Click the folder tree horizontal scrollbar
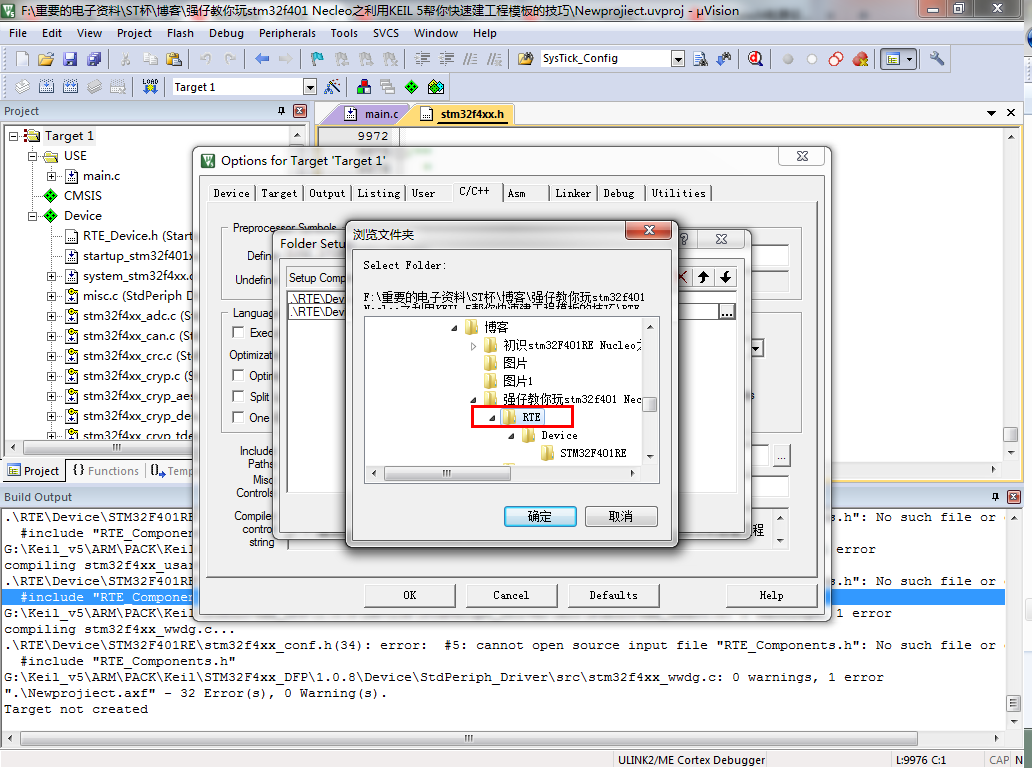This screenshot has width=1032, height=768. 505,473
